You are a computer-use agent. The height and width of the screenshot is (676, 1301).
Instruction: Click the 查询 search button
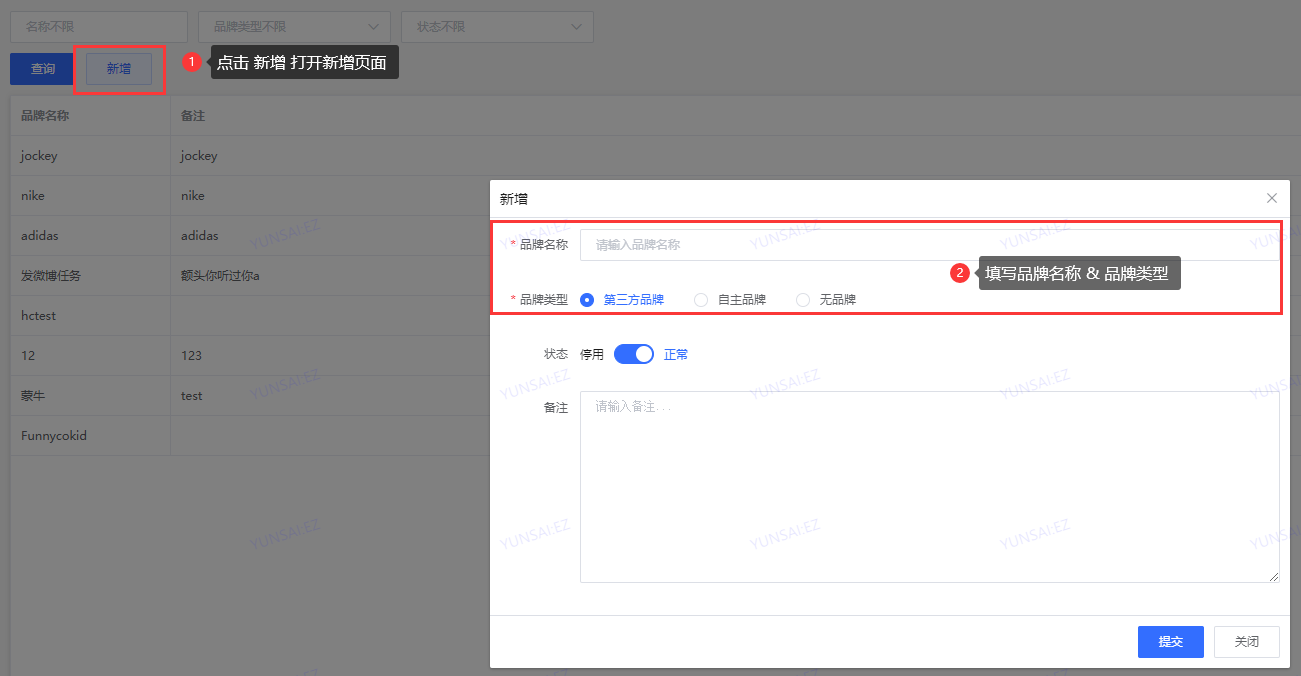42,69
